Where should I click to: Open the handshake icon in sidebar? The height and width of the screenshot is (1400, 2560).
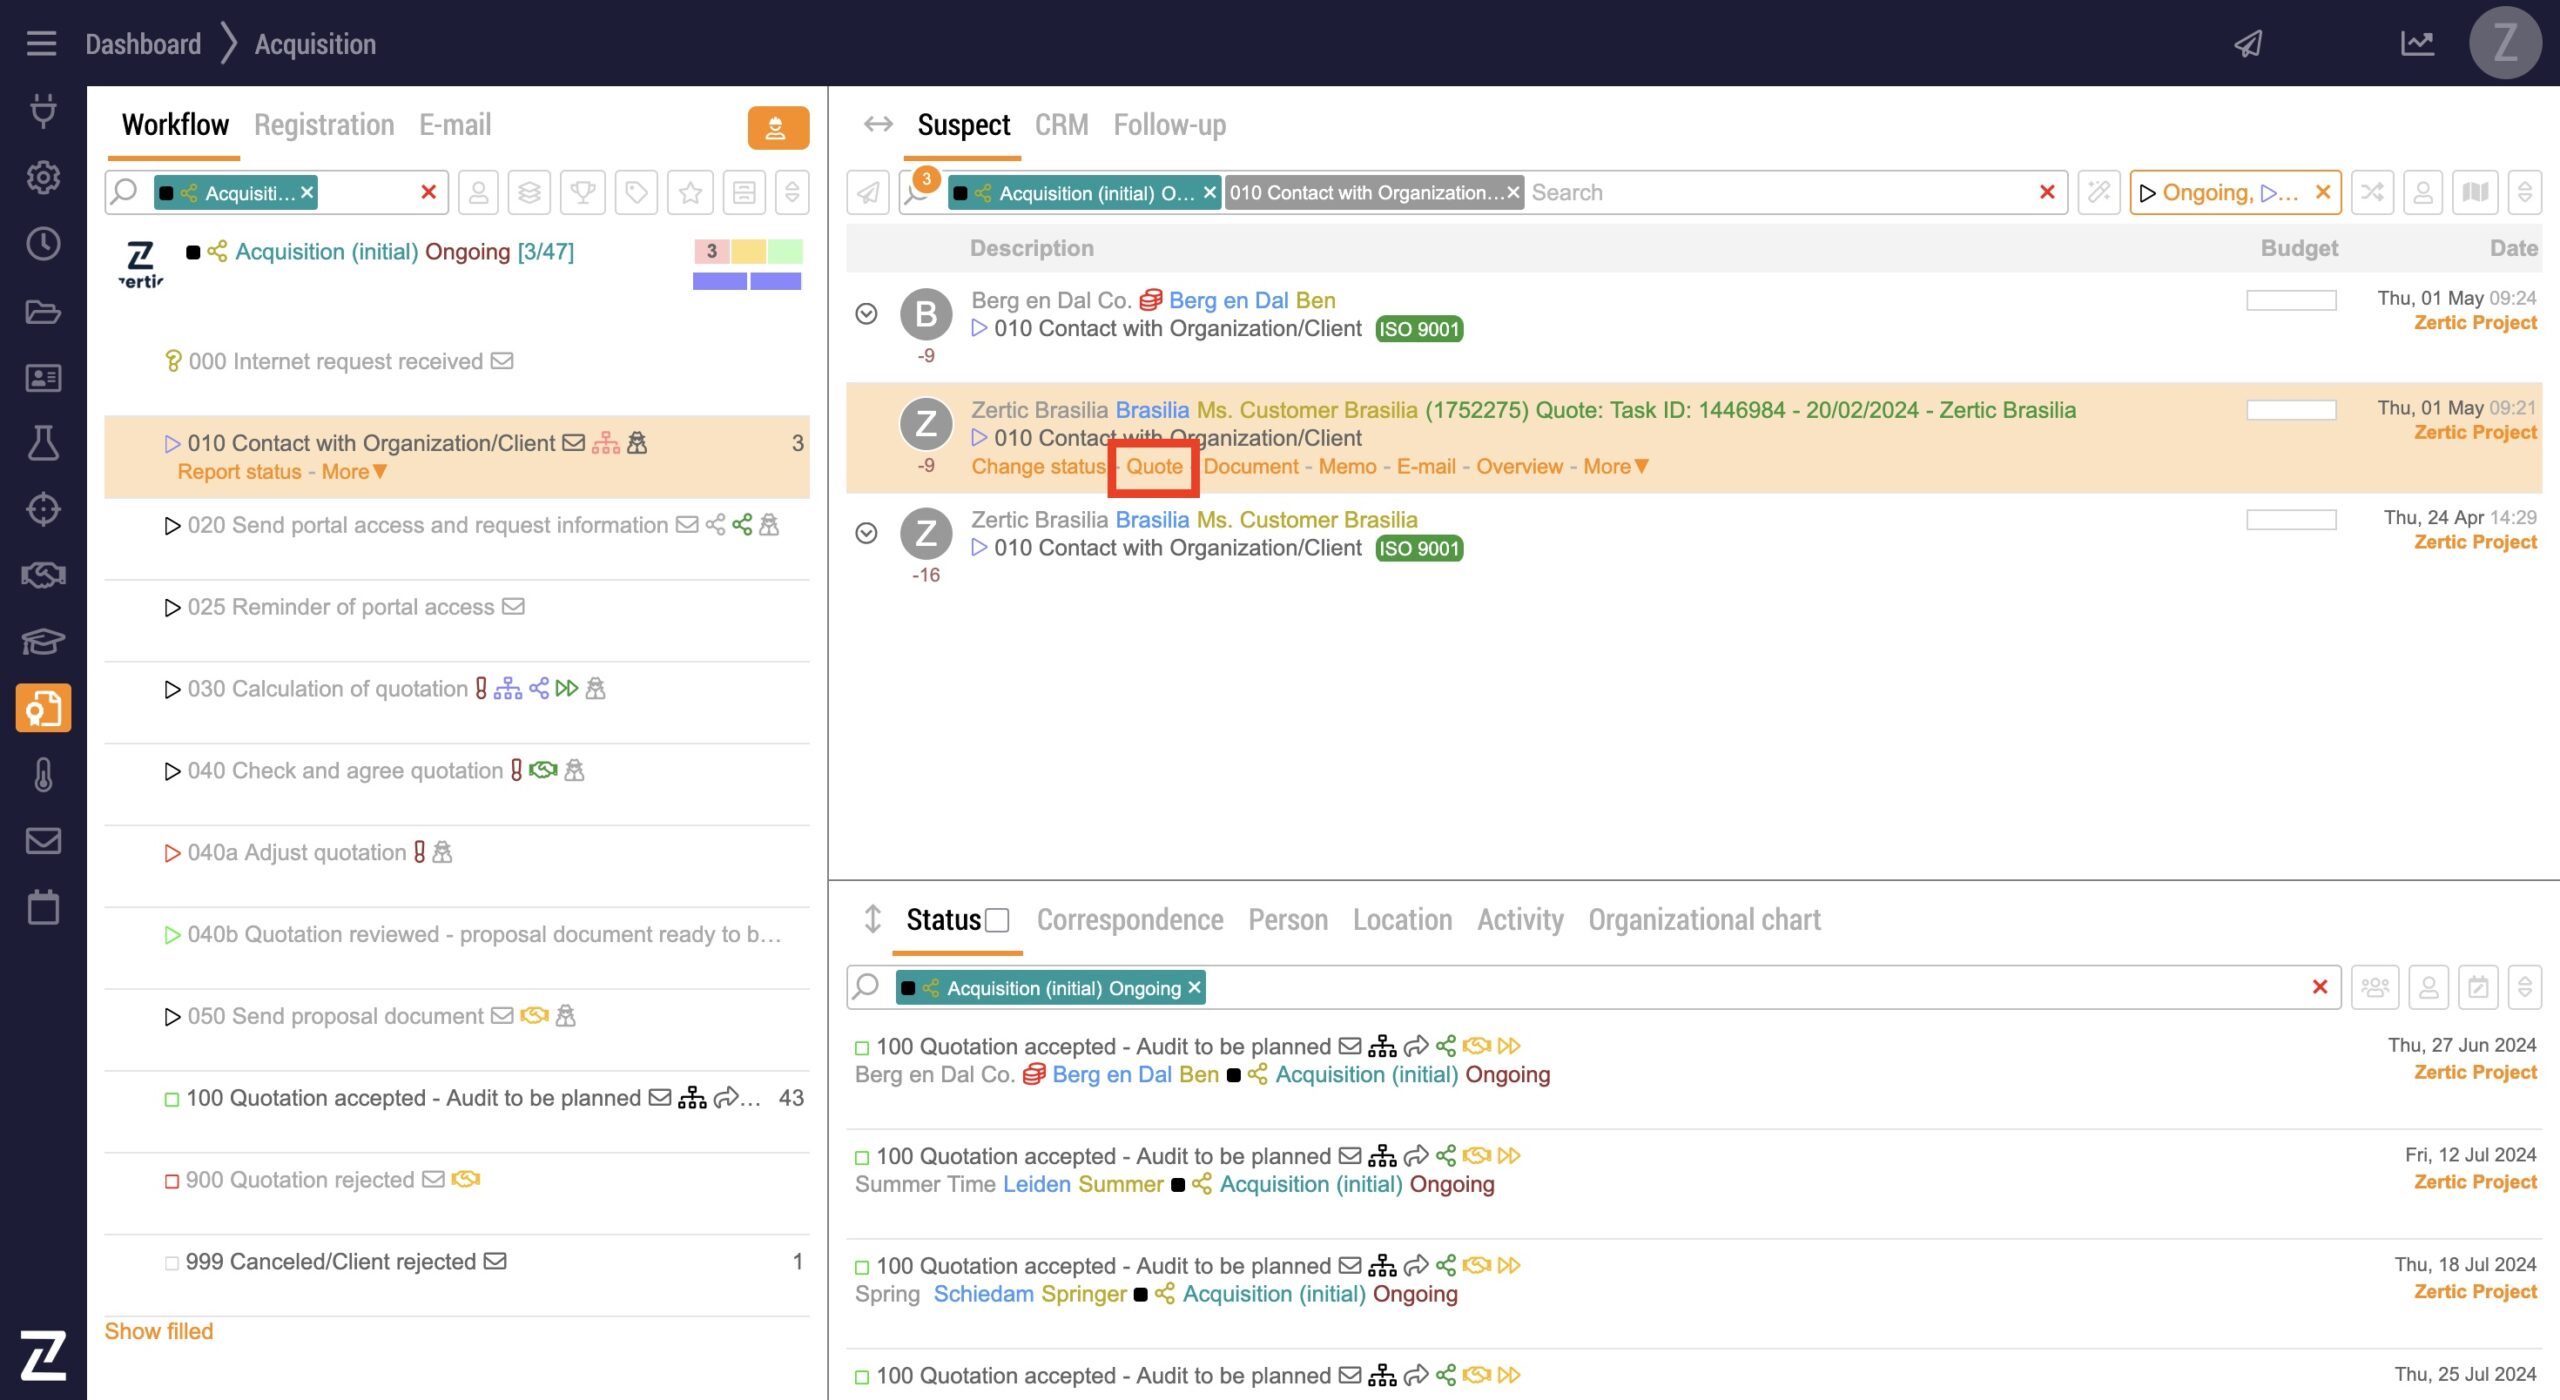click(x=43, y=575)
